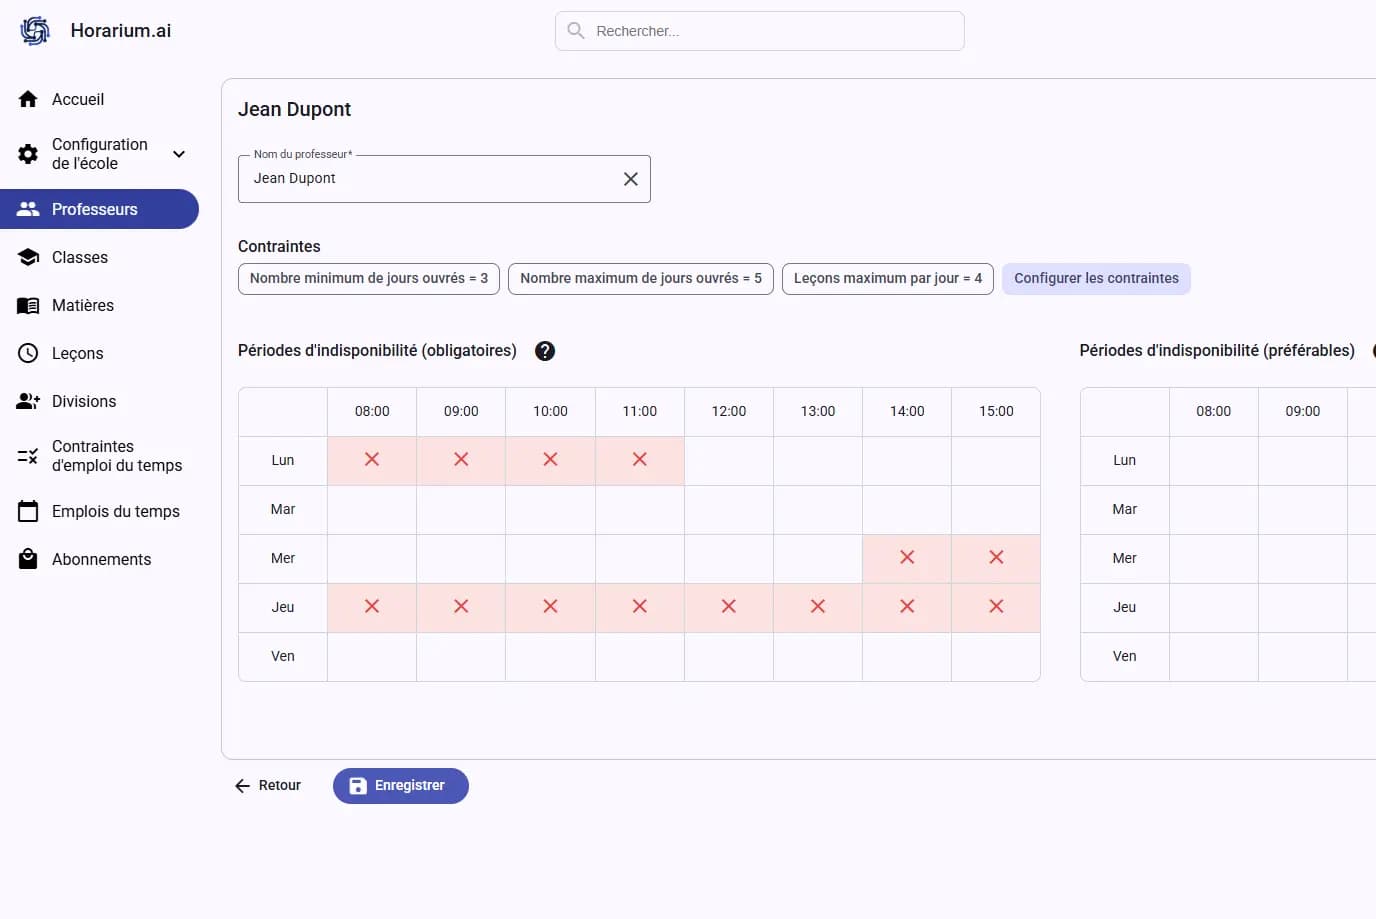Mark Tuesday 10:00 as unavailable
The width and height of the screenshot is (1376, 919).
pyautogui.click(x=550, y=509)
